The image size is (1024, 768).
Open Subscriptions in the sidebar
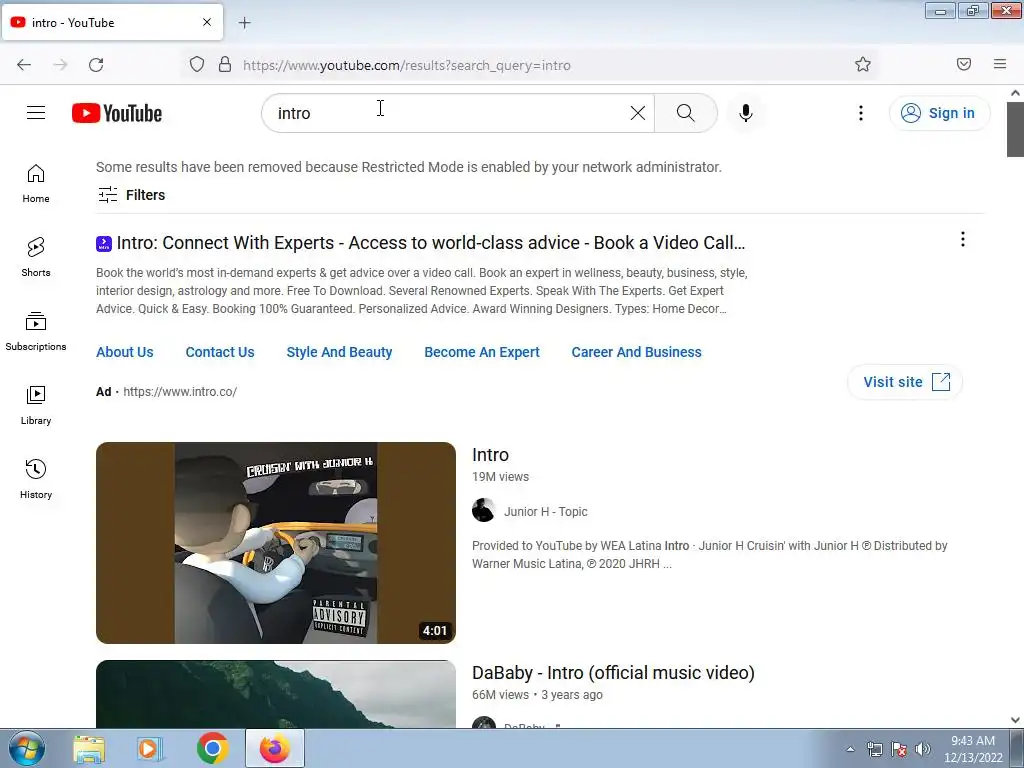[36, 331]
